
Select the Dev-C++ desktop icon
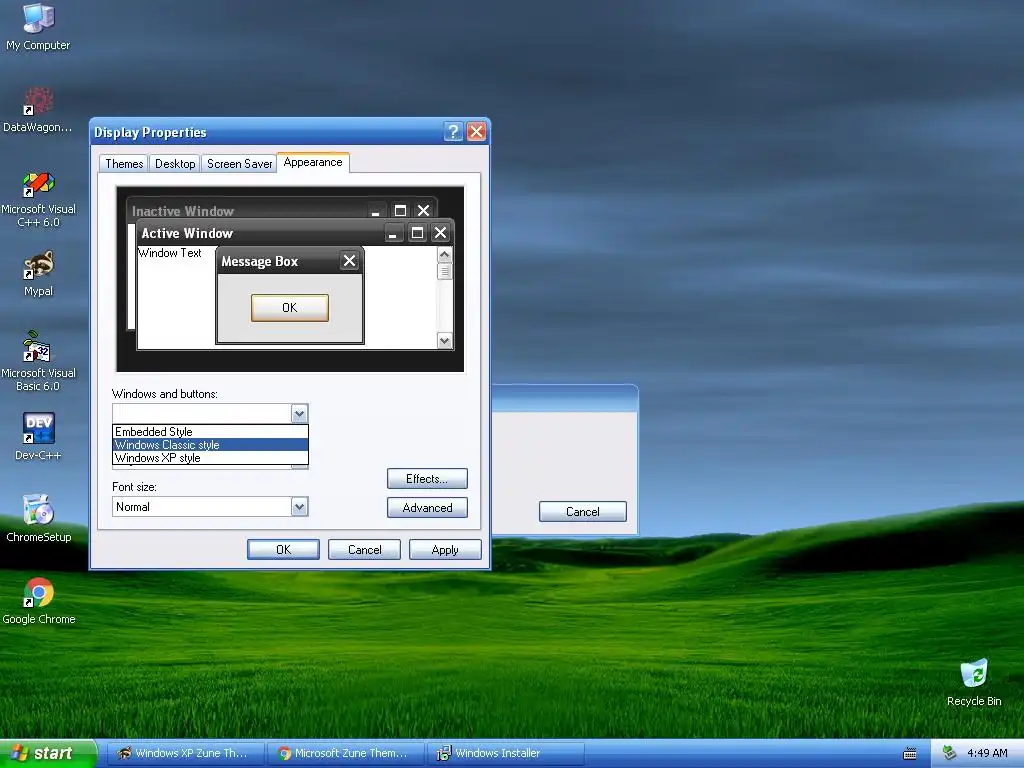click(38, 436)
